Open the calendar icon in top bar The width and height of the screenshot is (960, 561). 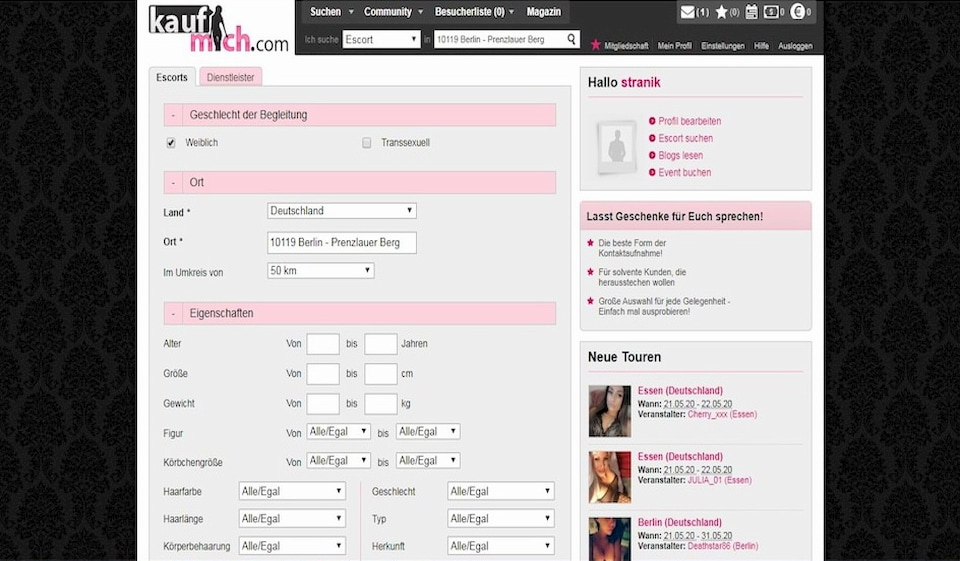752,13
